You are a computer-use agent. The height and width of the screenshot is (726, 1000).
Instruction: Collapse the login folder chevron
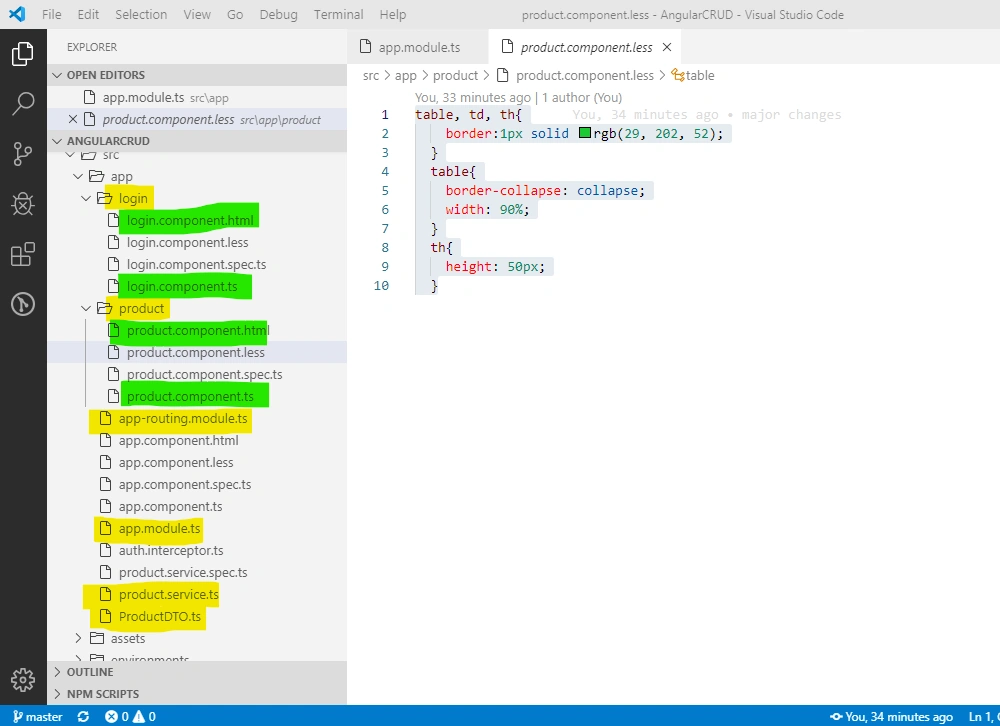[86, 198]
